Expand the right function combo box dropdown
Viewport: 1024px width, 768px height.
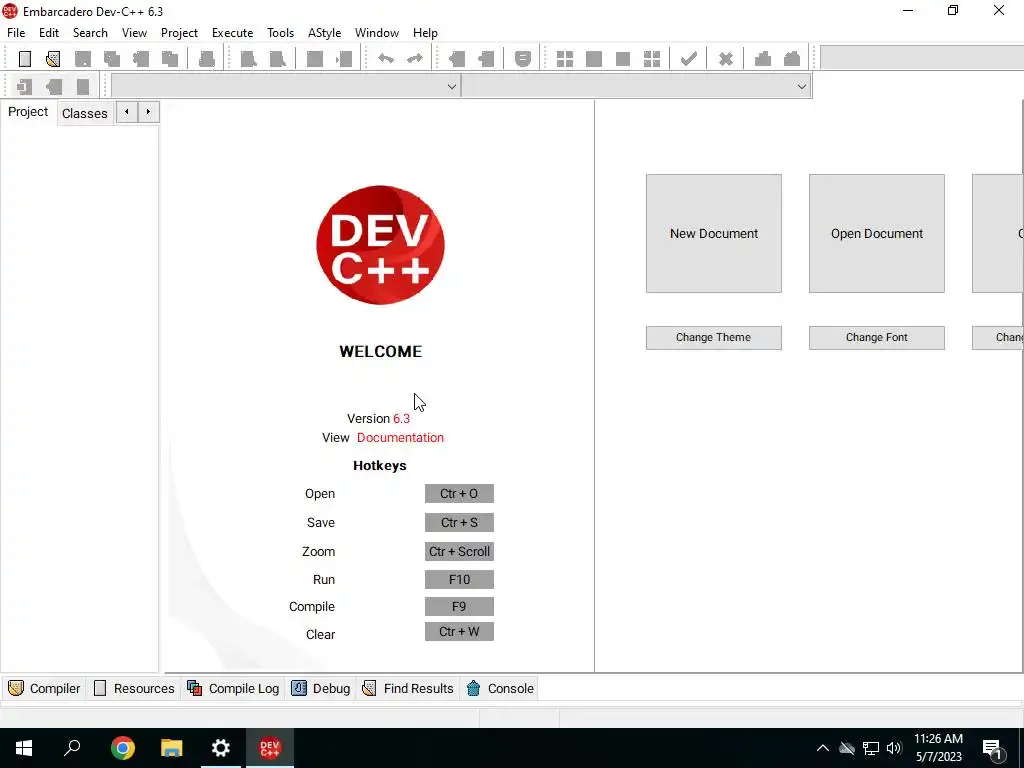801,86
